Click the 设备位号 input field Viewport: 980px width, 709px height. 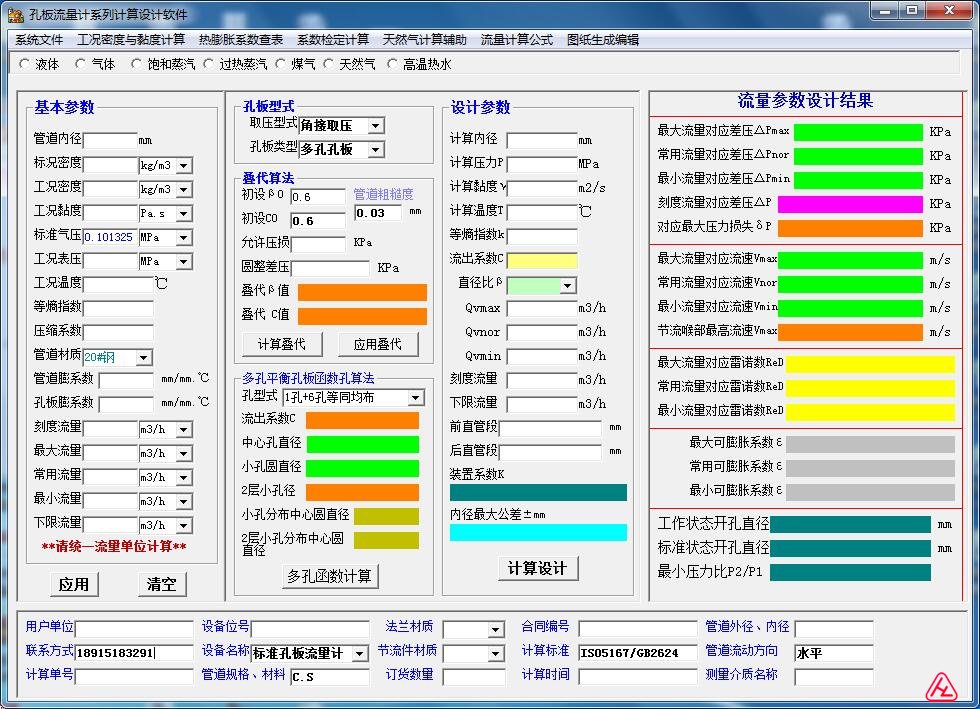(x=310, y=629)
